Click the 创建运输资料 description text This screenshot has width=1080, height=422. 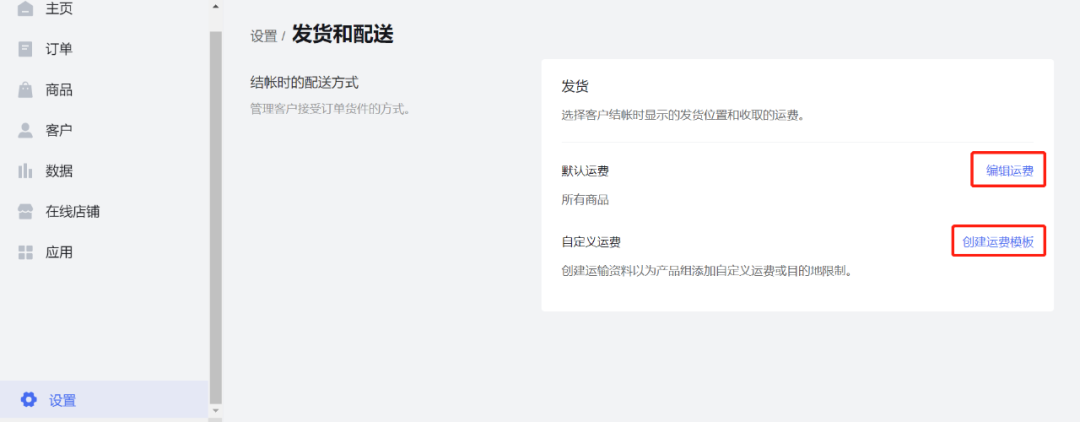(708, 271)
